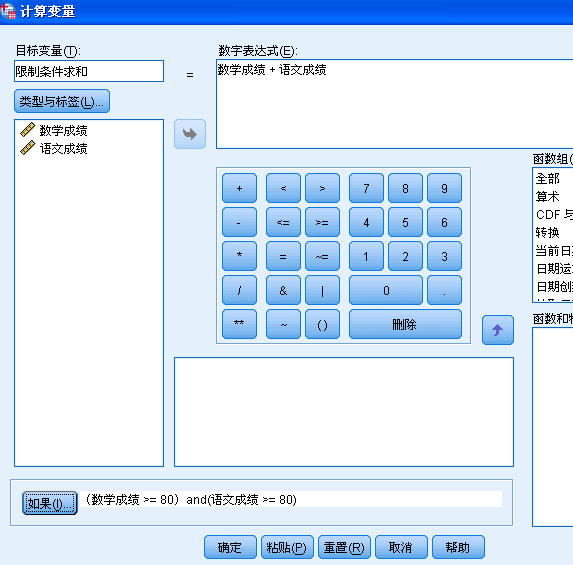Click the move variable arrow button
The width and height of the screenshot is (573, 565).
click(190, 134)
